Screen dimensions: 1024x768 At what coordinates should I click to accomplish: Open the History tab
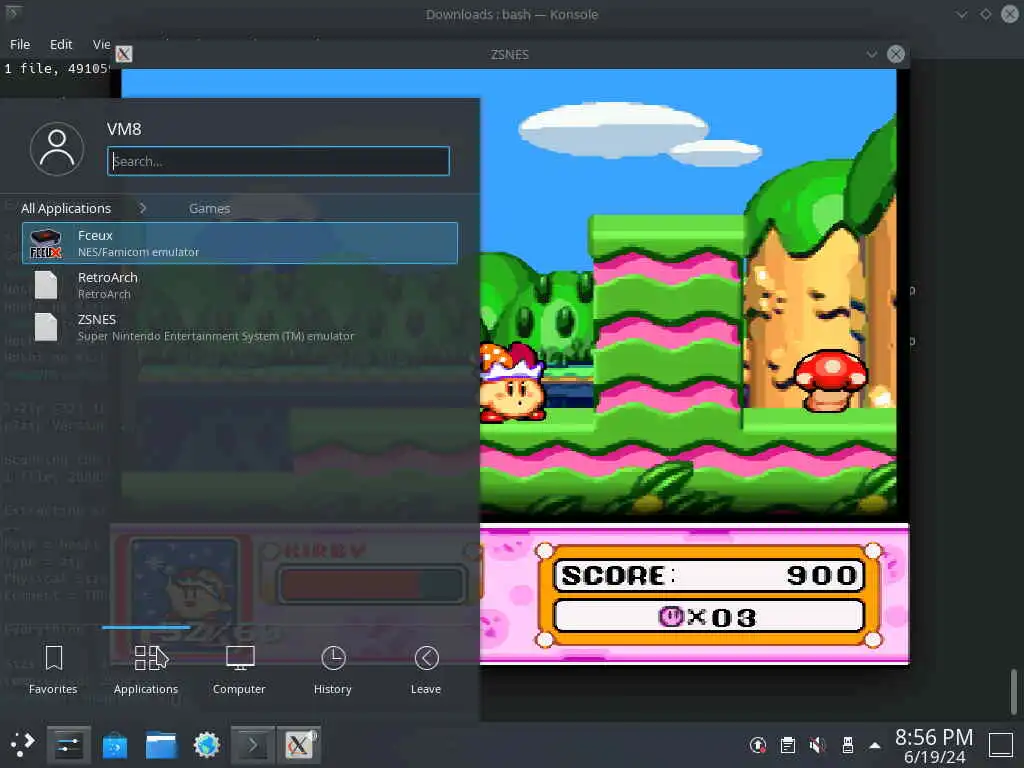[x=332, y=669]
